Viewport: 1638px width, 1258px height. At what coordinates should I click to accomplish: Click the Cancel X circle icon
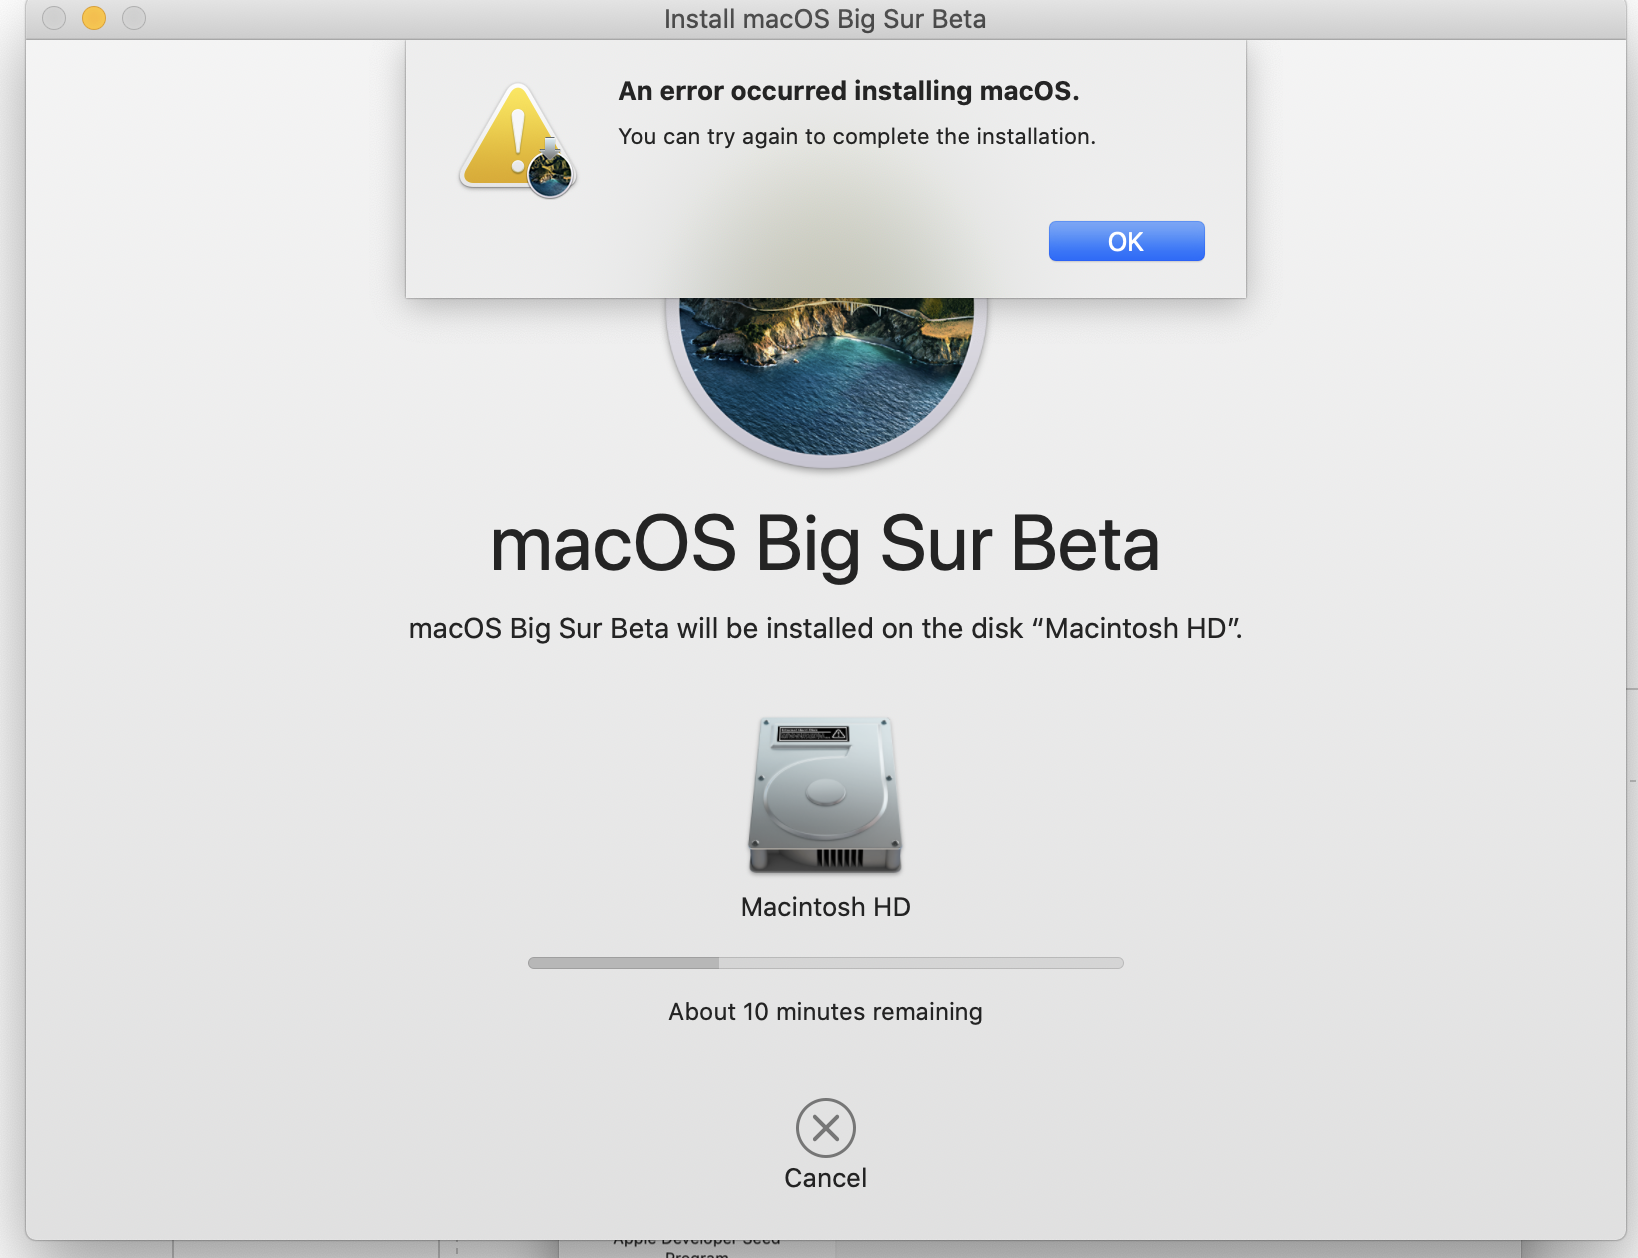(826, 1128)
